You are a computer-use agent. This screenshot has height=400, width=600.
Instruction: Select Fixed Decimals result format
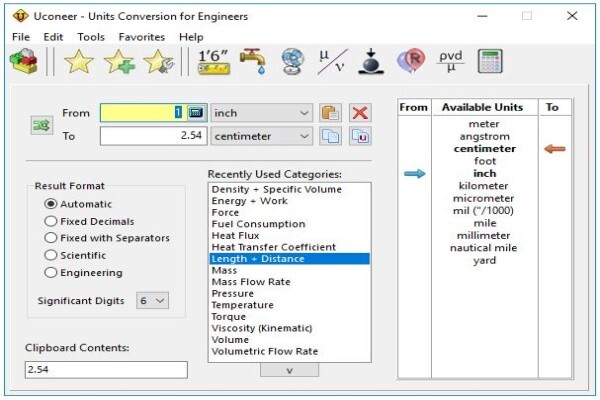click(89, 221)
